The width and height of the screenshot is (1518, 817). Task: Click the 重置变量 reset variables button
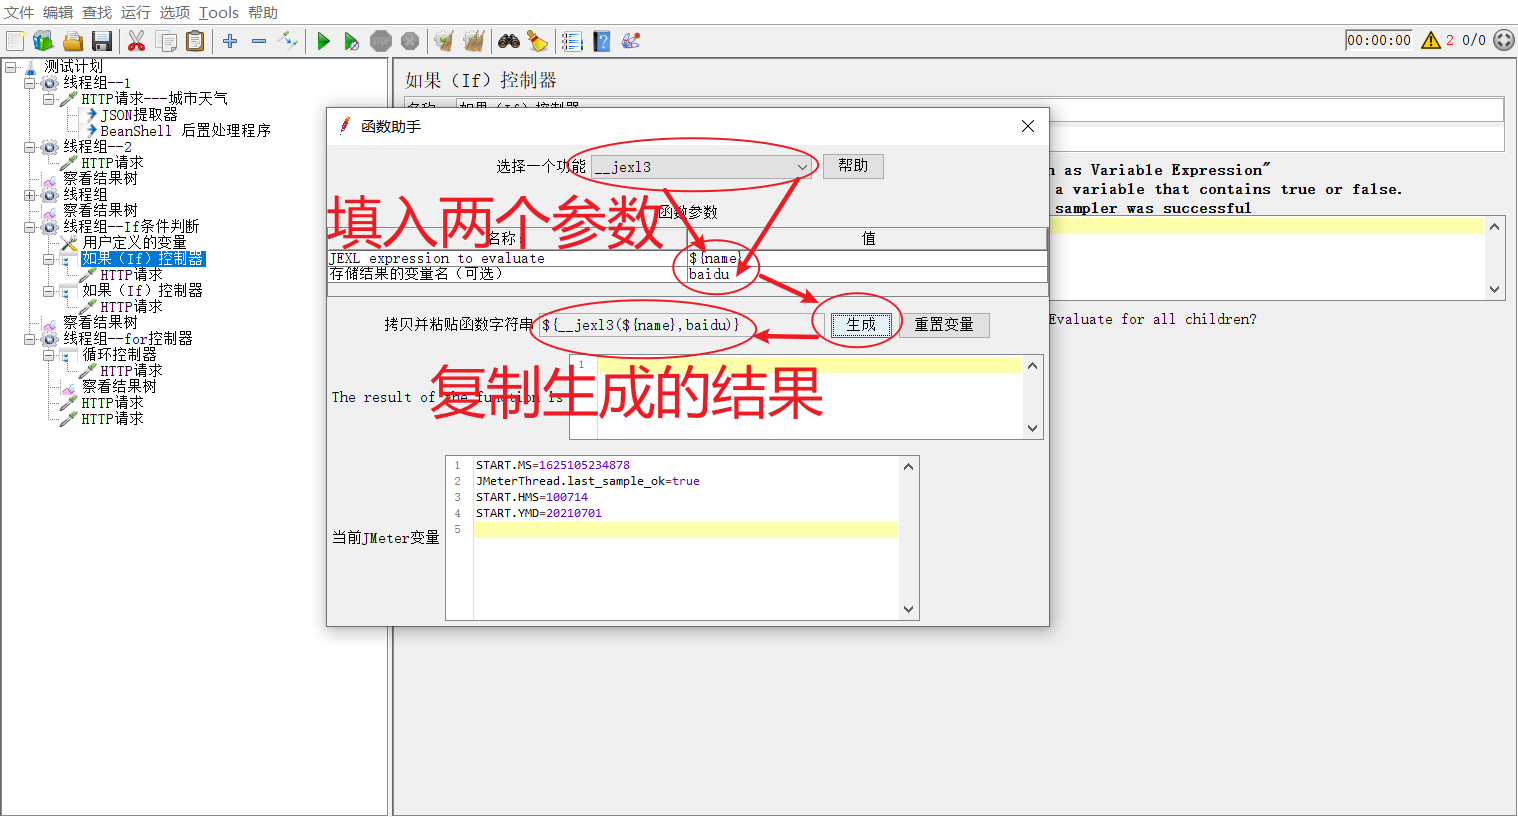click(x=943, y=324)
